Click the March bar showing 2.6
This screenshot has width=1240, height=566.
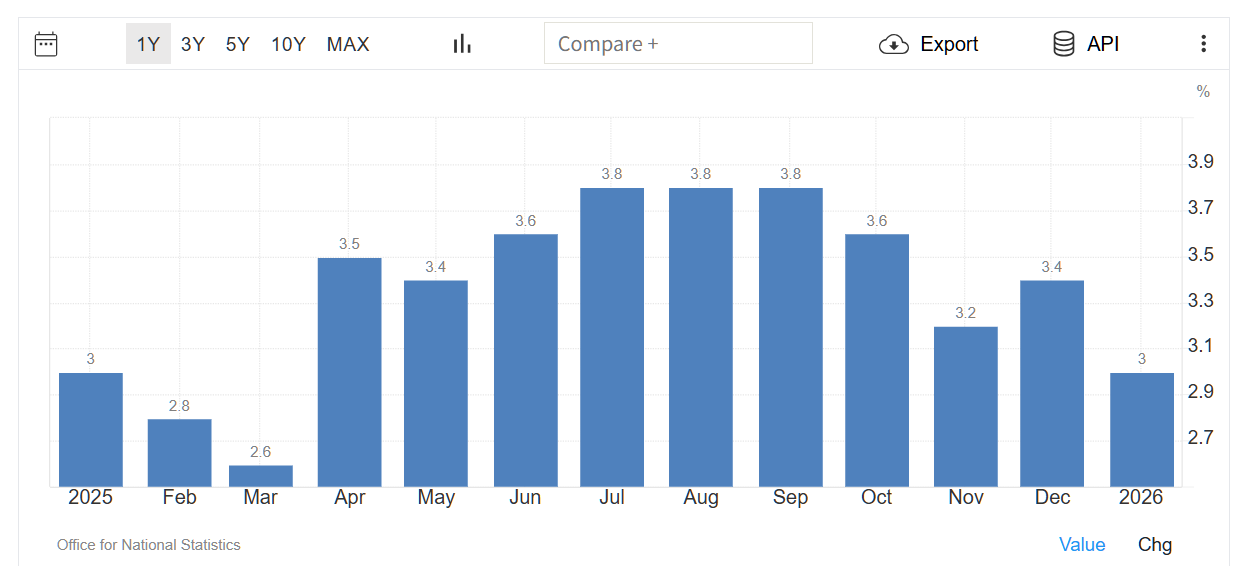(x=261, y=476)
